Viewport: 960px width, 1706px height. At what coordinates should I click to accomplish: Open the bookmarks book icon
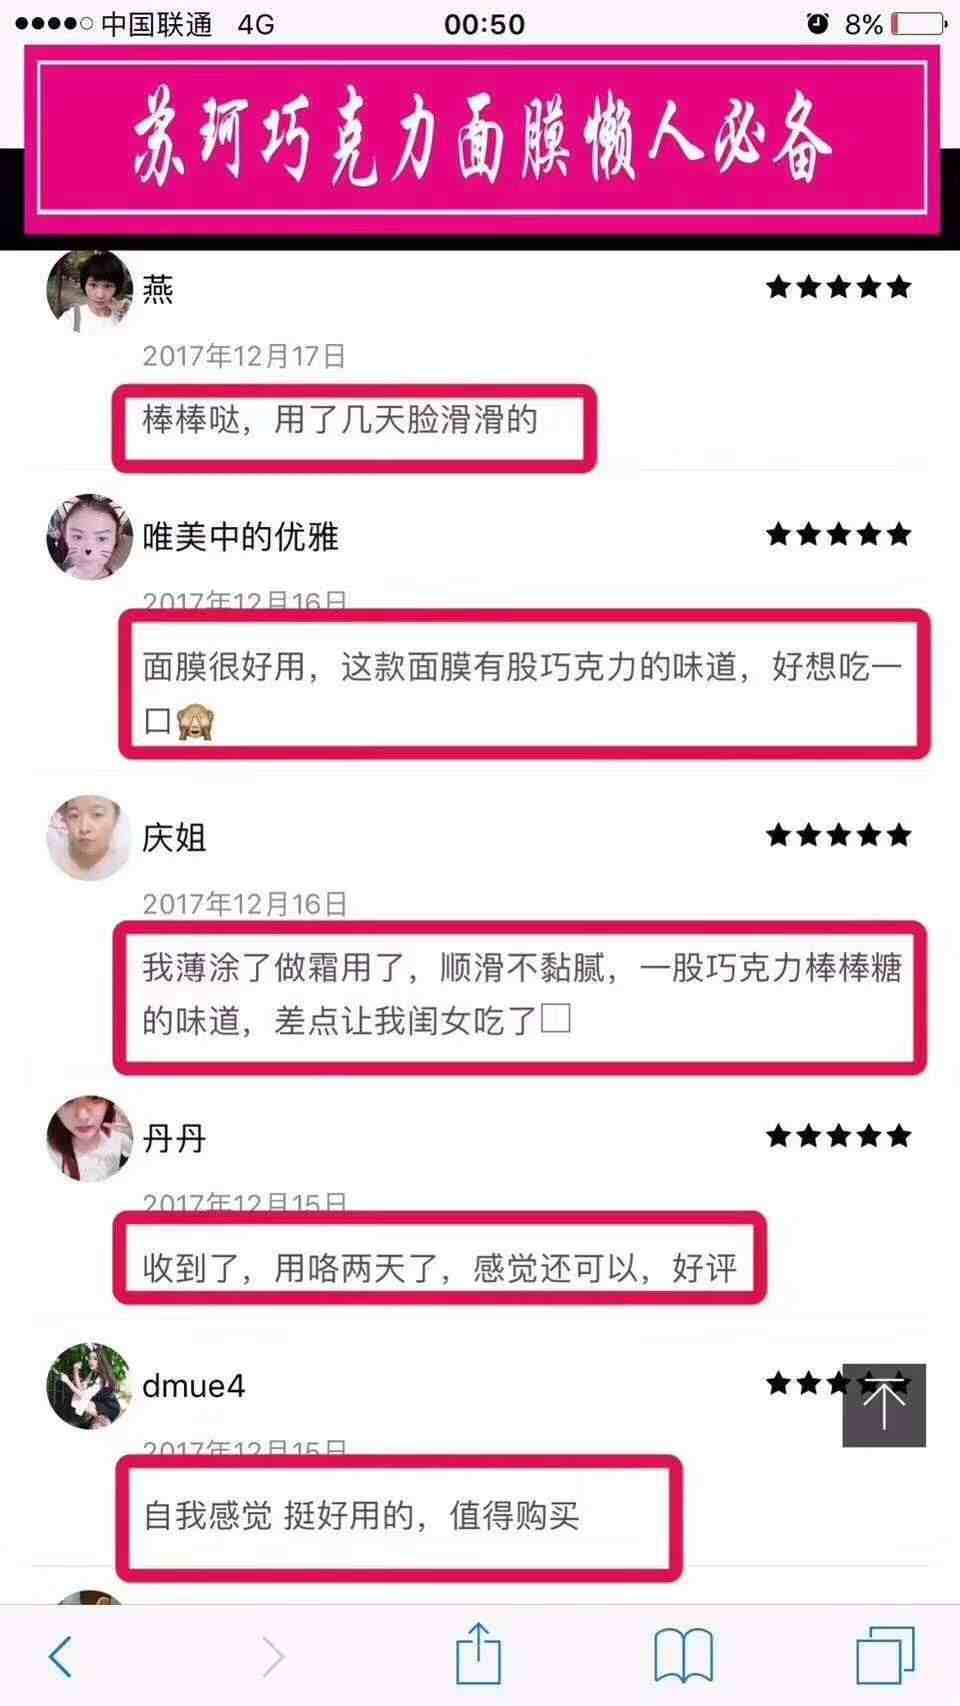[683, 1656]
